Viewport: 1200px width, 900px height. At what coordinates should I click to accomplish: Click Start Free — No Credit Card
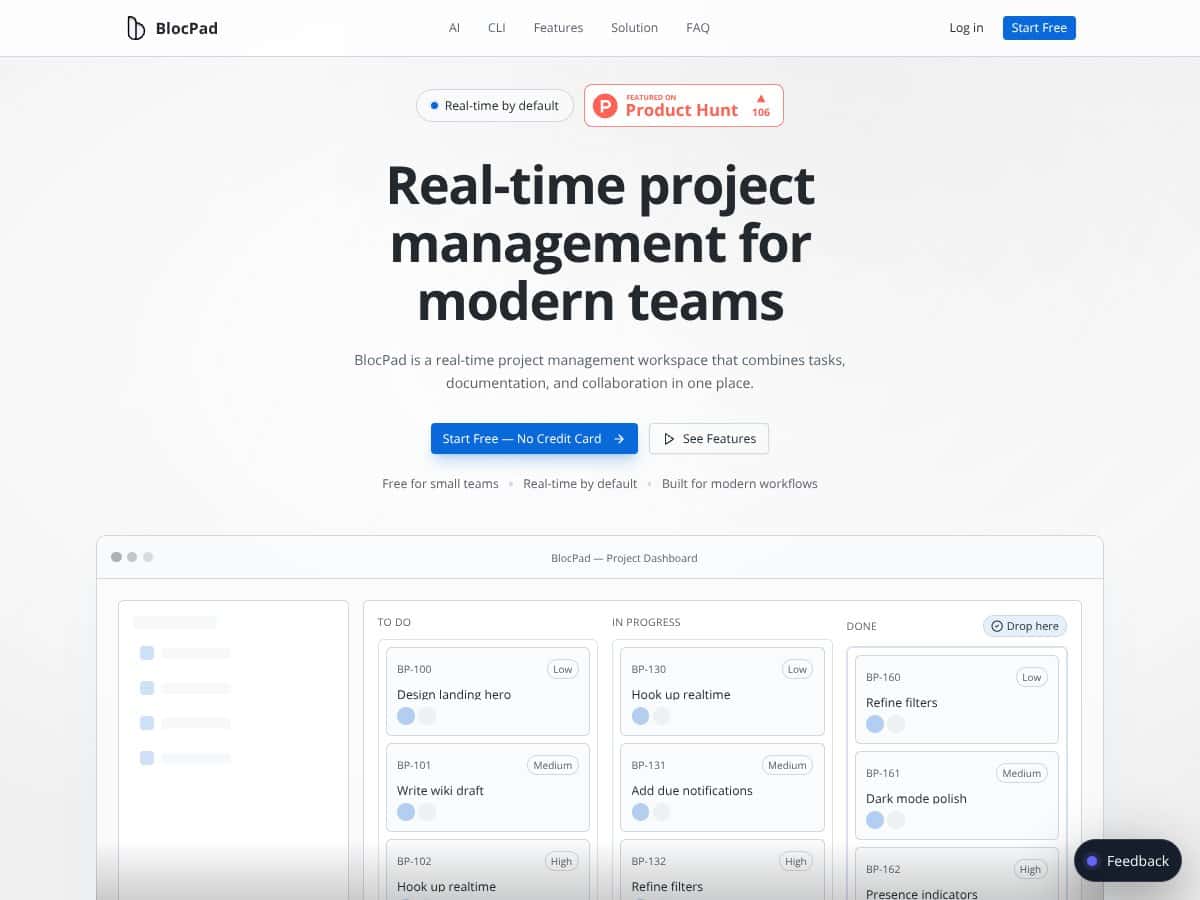pos(534,439)
